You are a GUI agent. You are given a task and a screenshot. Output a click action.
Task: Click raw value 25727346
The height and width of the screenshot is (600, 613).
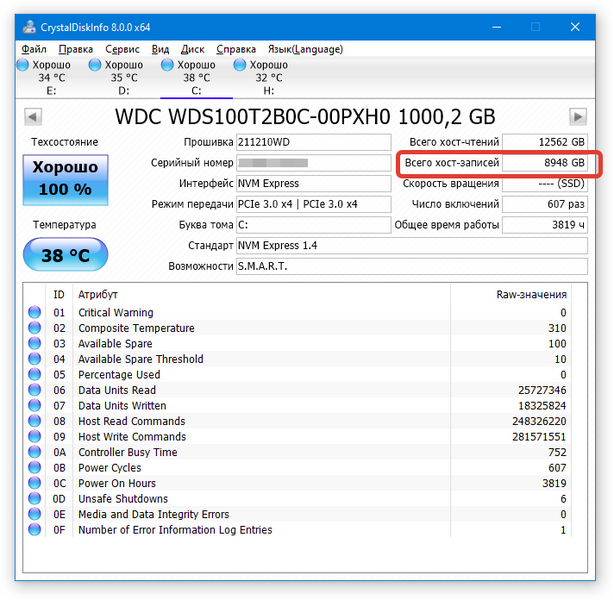pos(542,390)
